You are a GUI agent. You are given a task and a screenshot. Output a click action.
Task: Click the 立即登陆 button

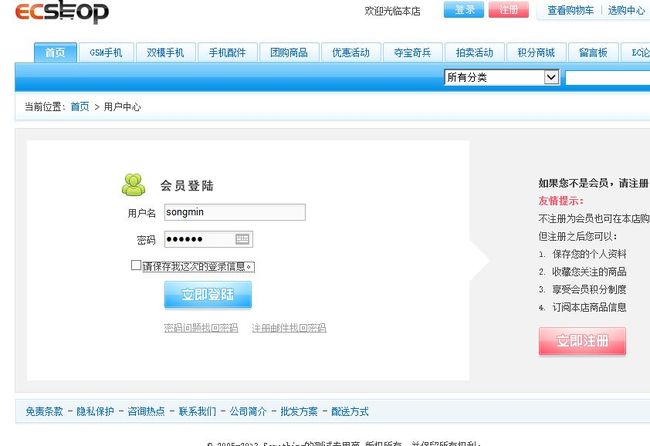click(x=208, y=295)
